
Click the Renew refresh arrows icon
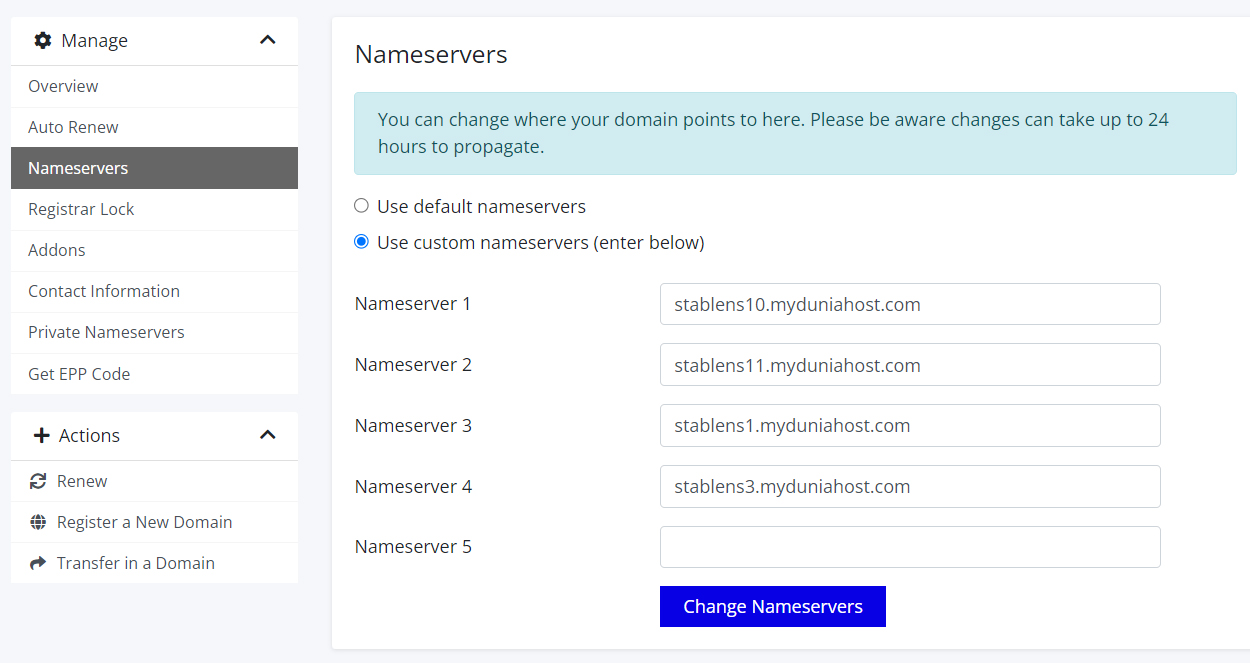[x=38, y=481]
